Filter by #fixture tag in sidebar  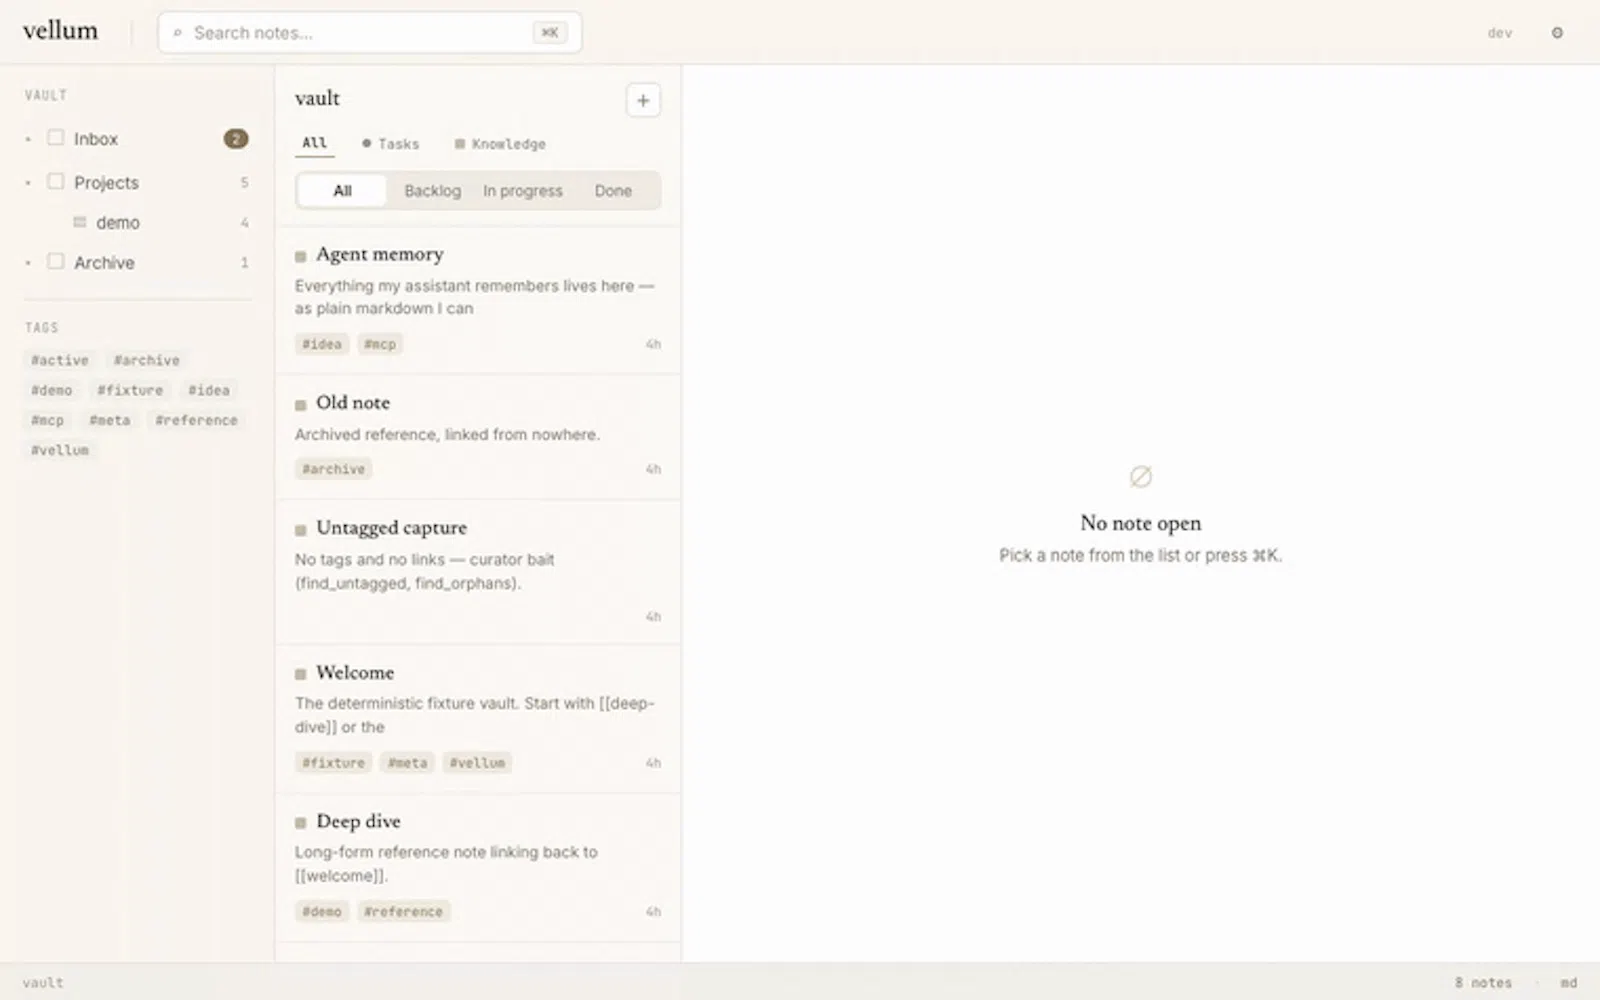point(130,390)
